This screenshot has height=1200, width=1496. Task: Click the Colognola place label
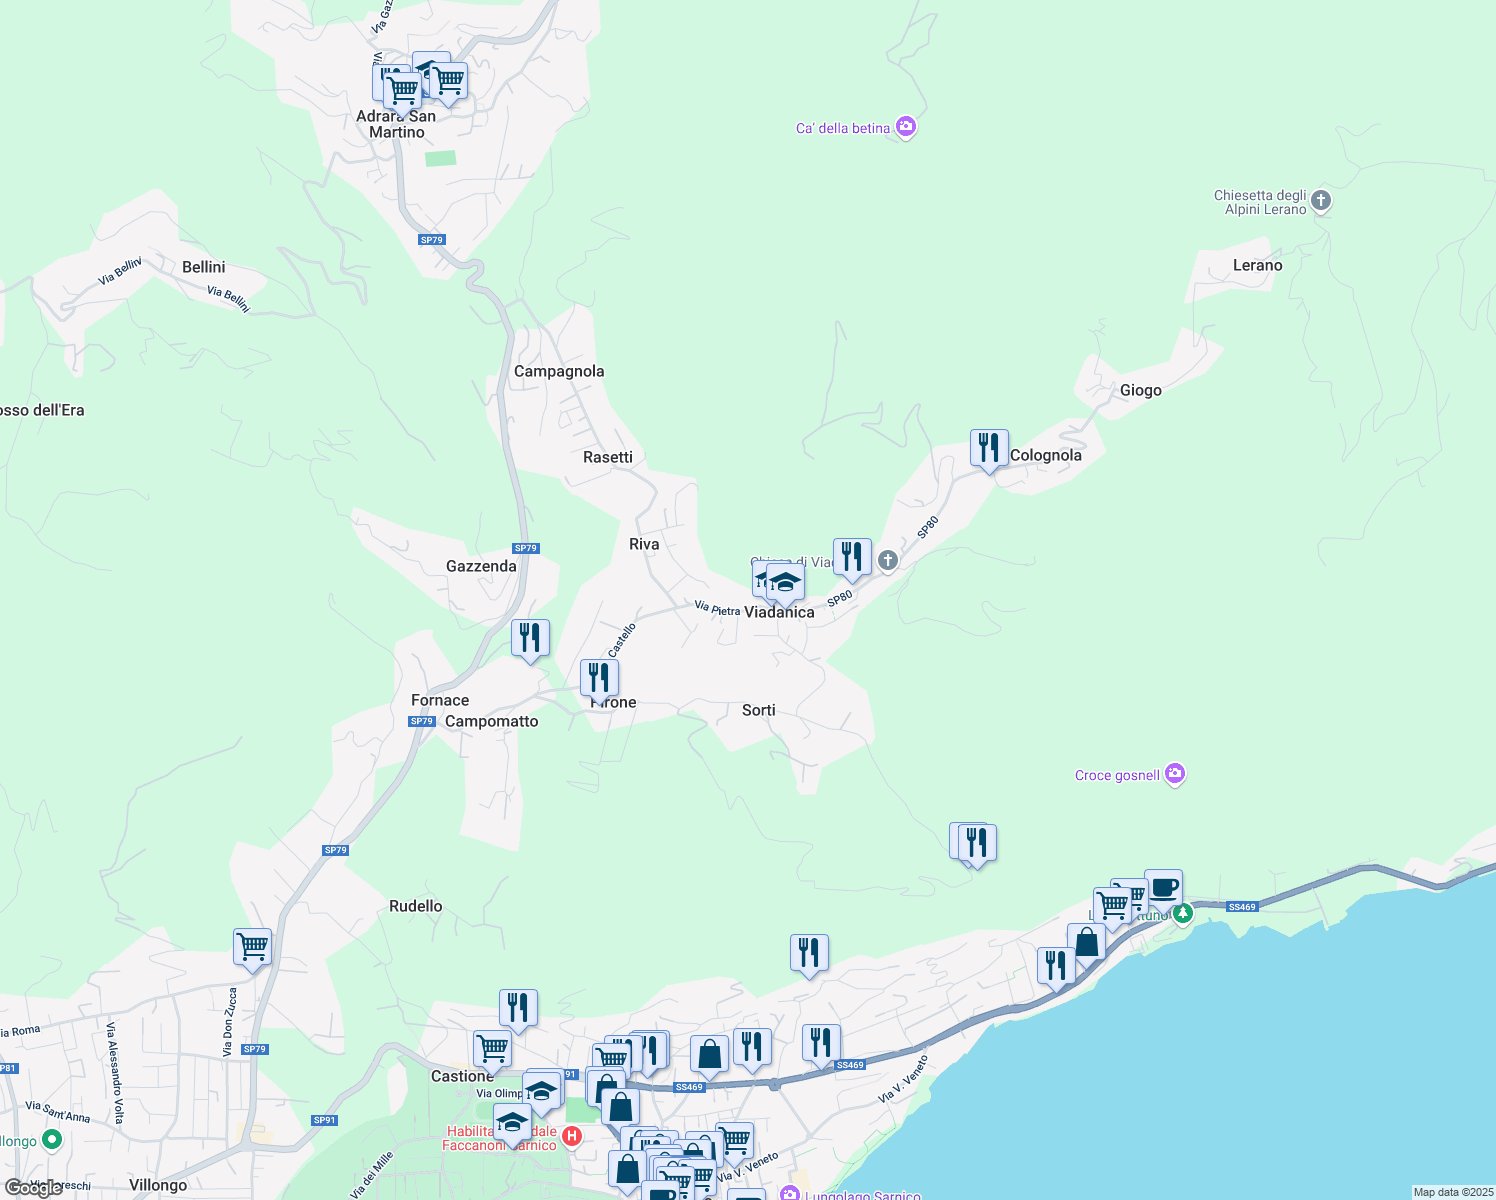(1046, 455)
